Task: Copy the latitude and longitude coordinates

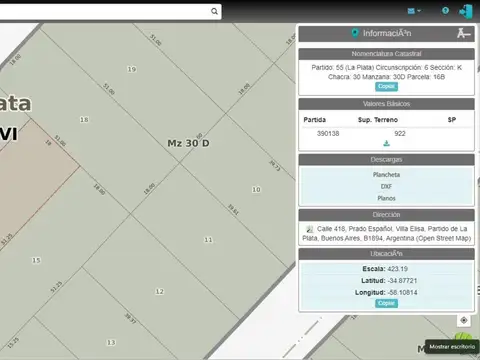Action: [386, 303]
